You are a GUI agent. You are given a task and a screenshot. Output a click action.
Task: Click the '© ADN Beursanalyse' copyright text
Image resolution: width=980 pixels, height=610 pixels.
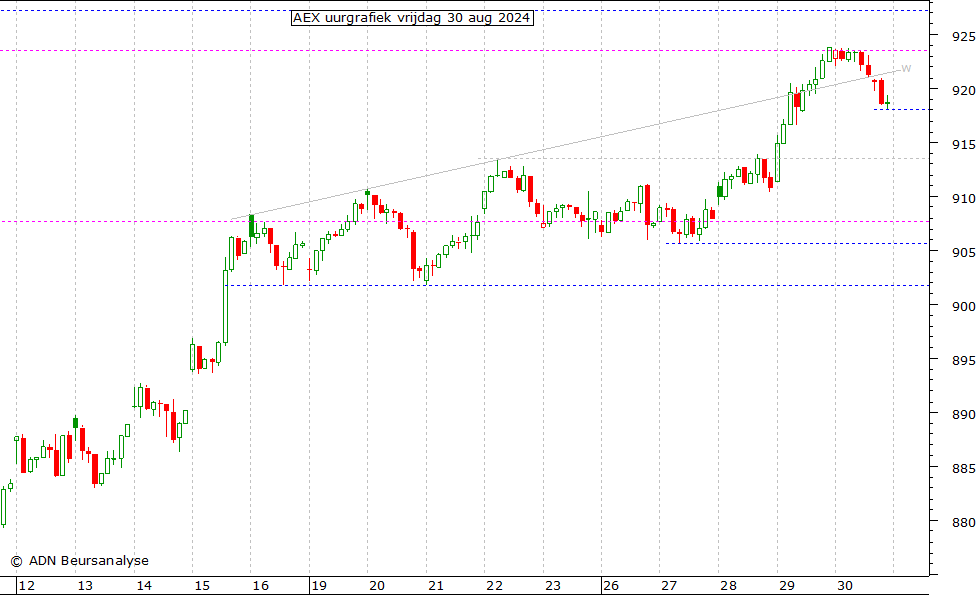point(80,561)
